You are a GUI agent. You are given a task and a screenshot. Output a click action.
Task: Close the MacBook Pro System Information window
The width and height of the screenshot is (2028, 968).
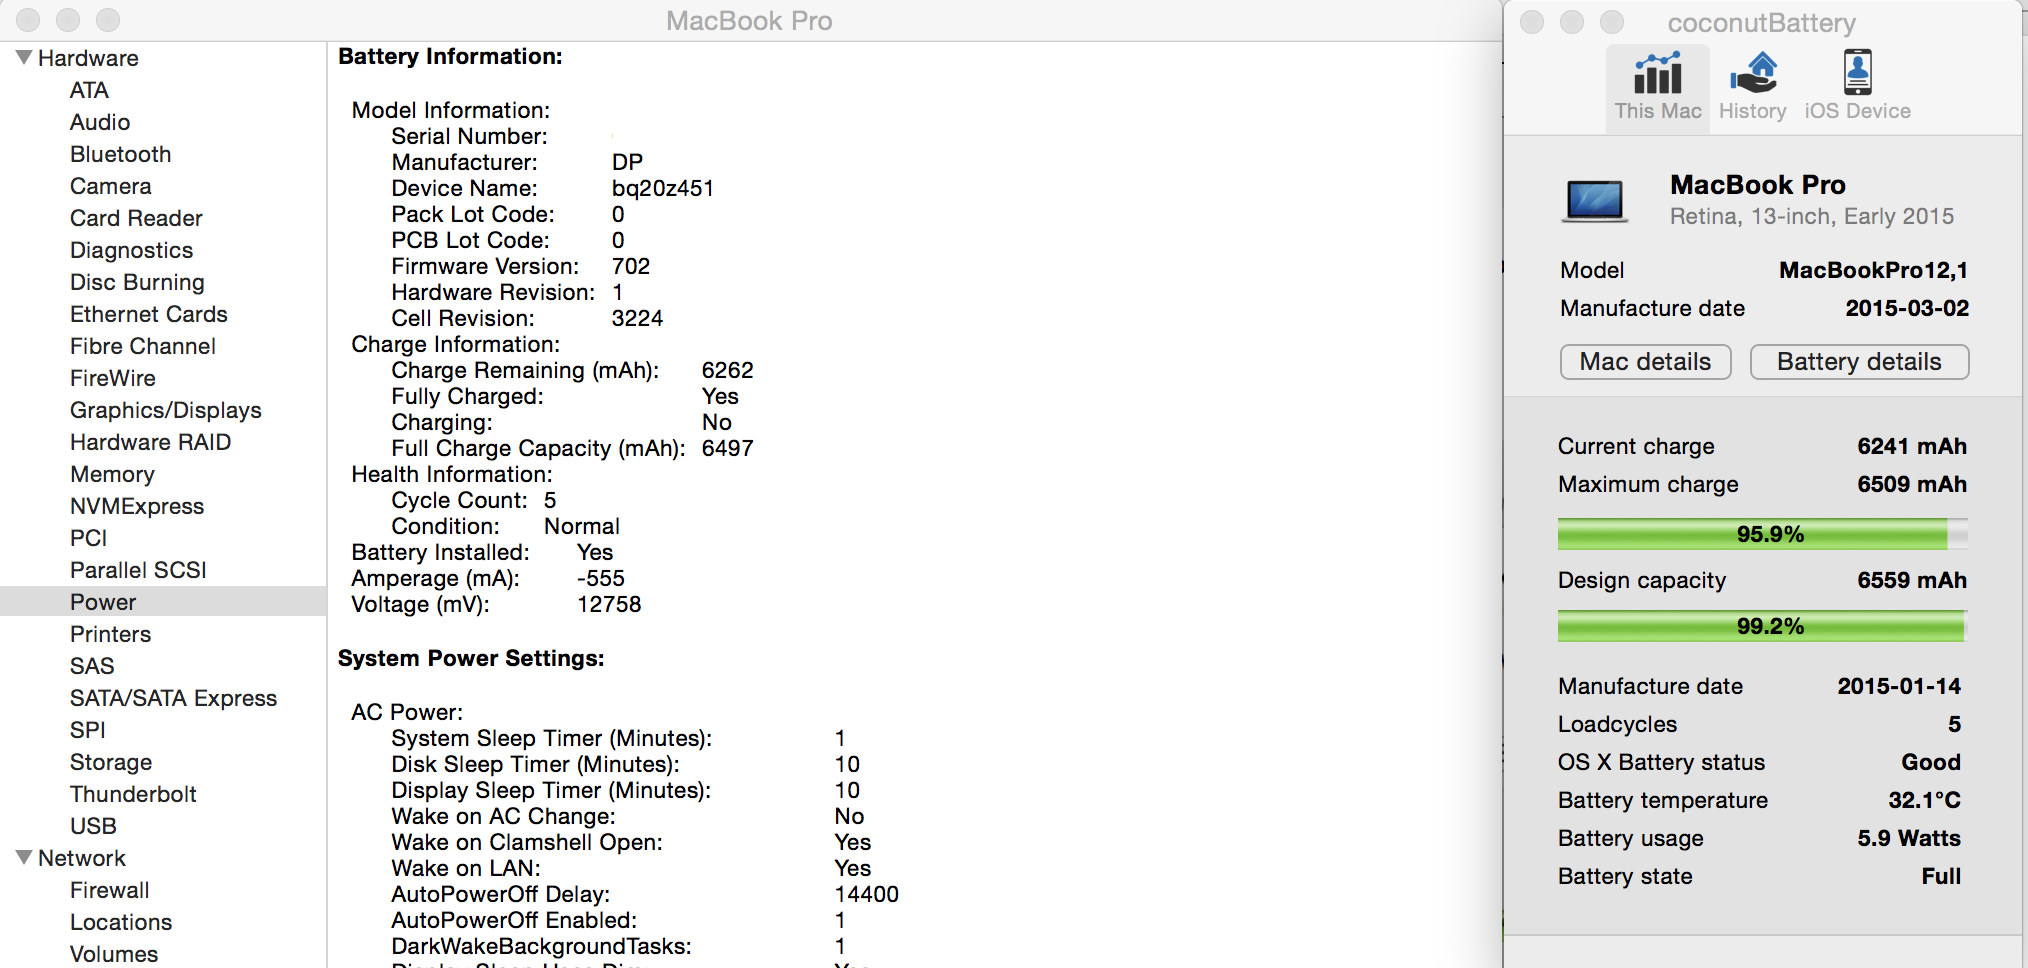point(28,20)
